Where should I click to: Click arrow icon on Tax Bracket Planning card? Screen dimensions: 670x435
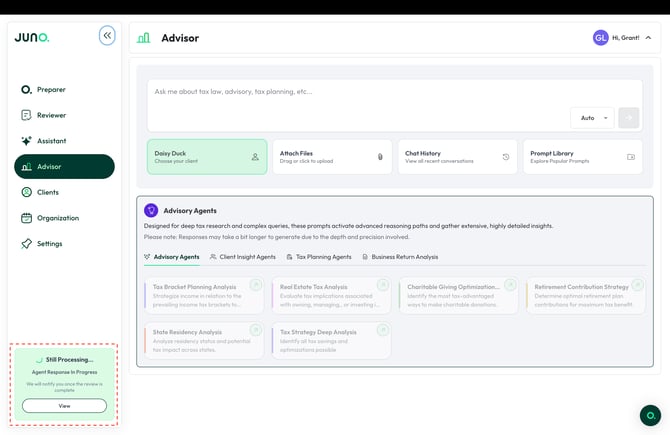(x=256, y=285)
